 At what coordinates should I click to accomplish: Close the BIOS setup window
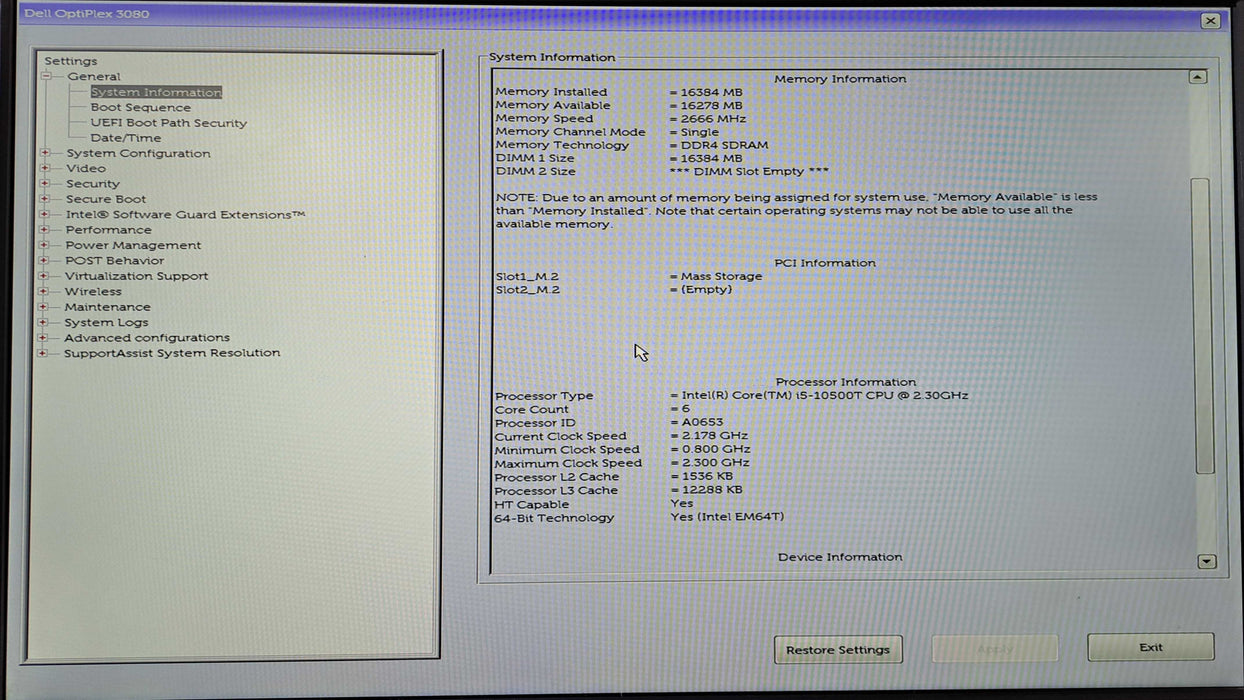point(1211,21)
